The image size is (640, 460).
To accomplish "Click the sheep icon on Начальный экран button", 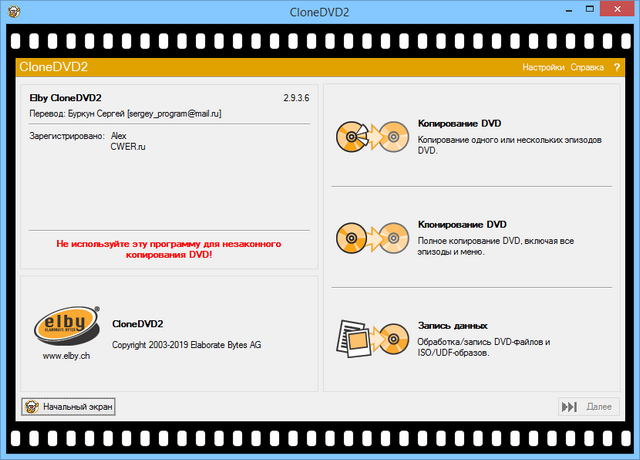I will (x=31, y=407).
